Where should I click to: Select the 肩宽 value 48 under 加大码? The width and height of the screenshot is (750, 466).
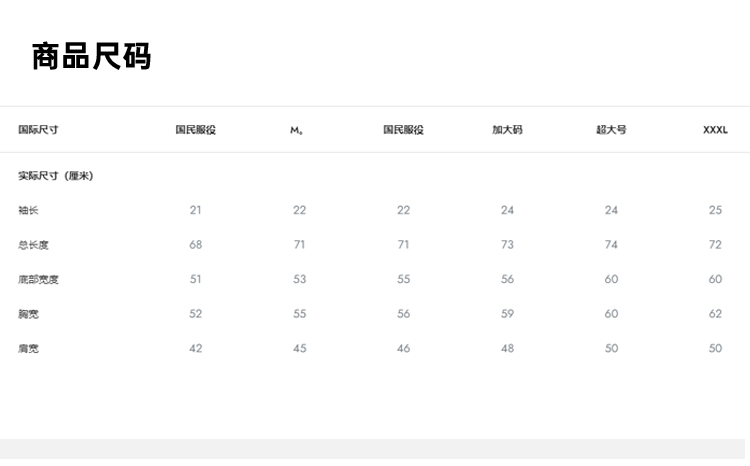point(507,349)
